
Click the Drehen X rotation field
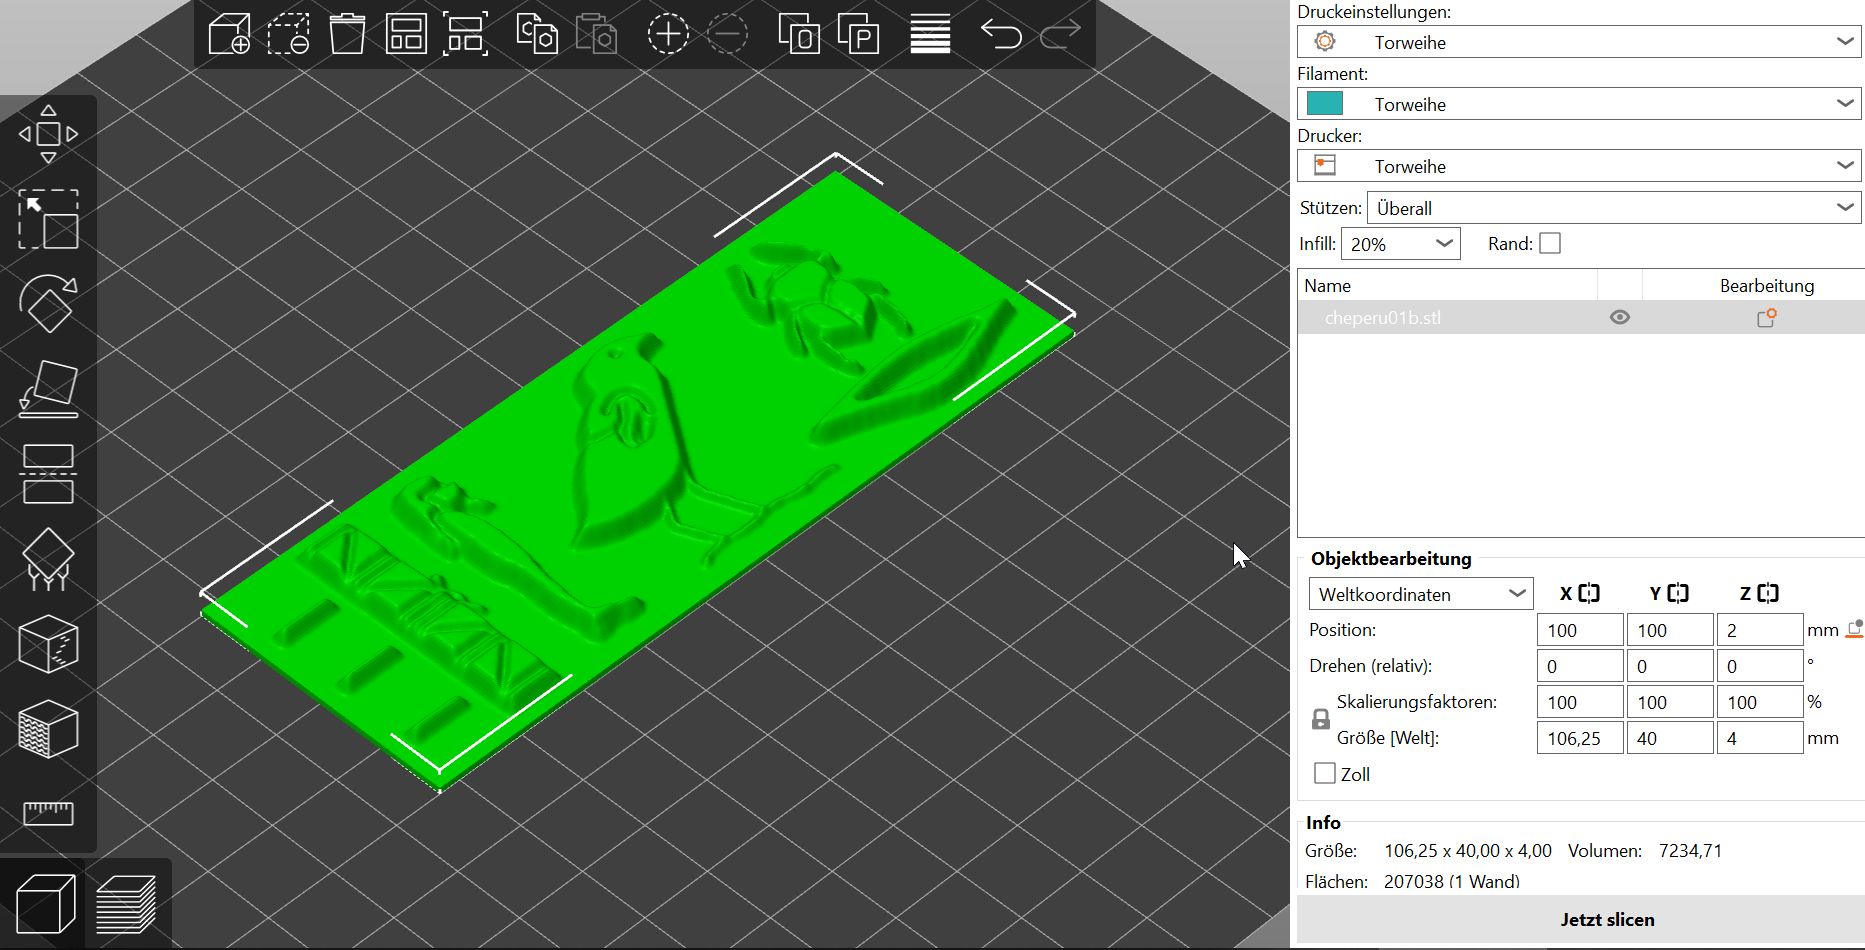click(1580, 666)
